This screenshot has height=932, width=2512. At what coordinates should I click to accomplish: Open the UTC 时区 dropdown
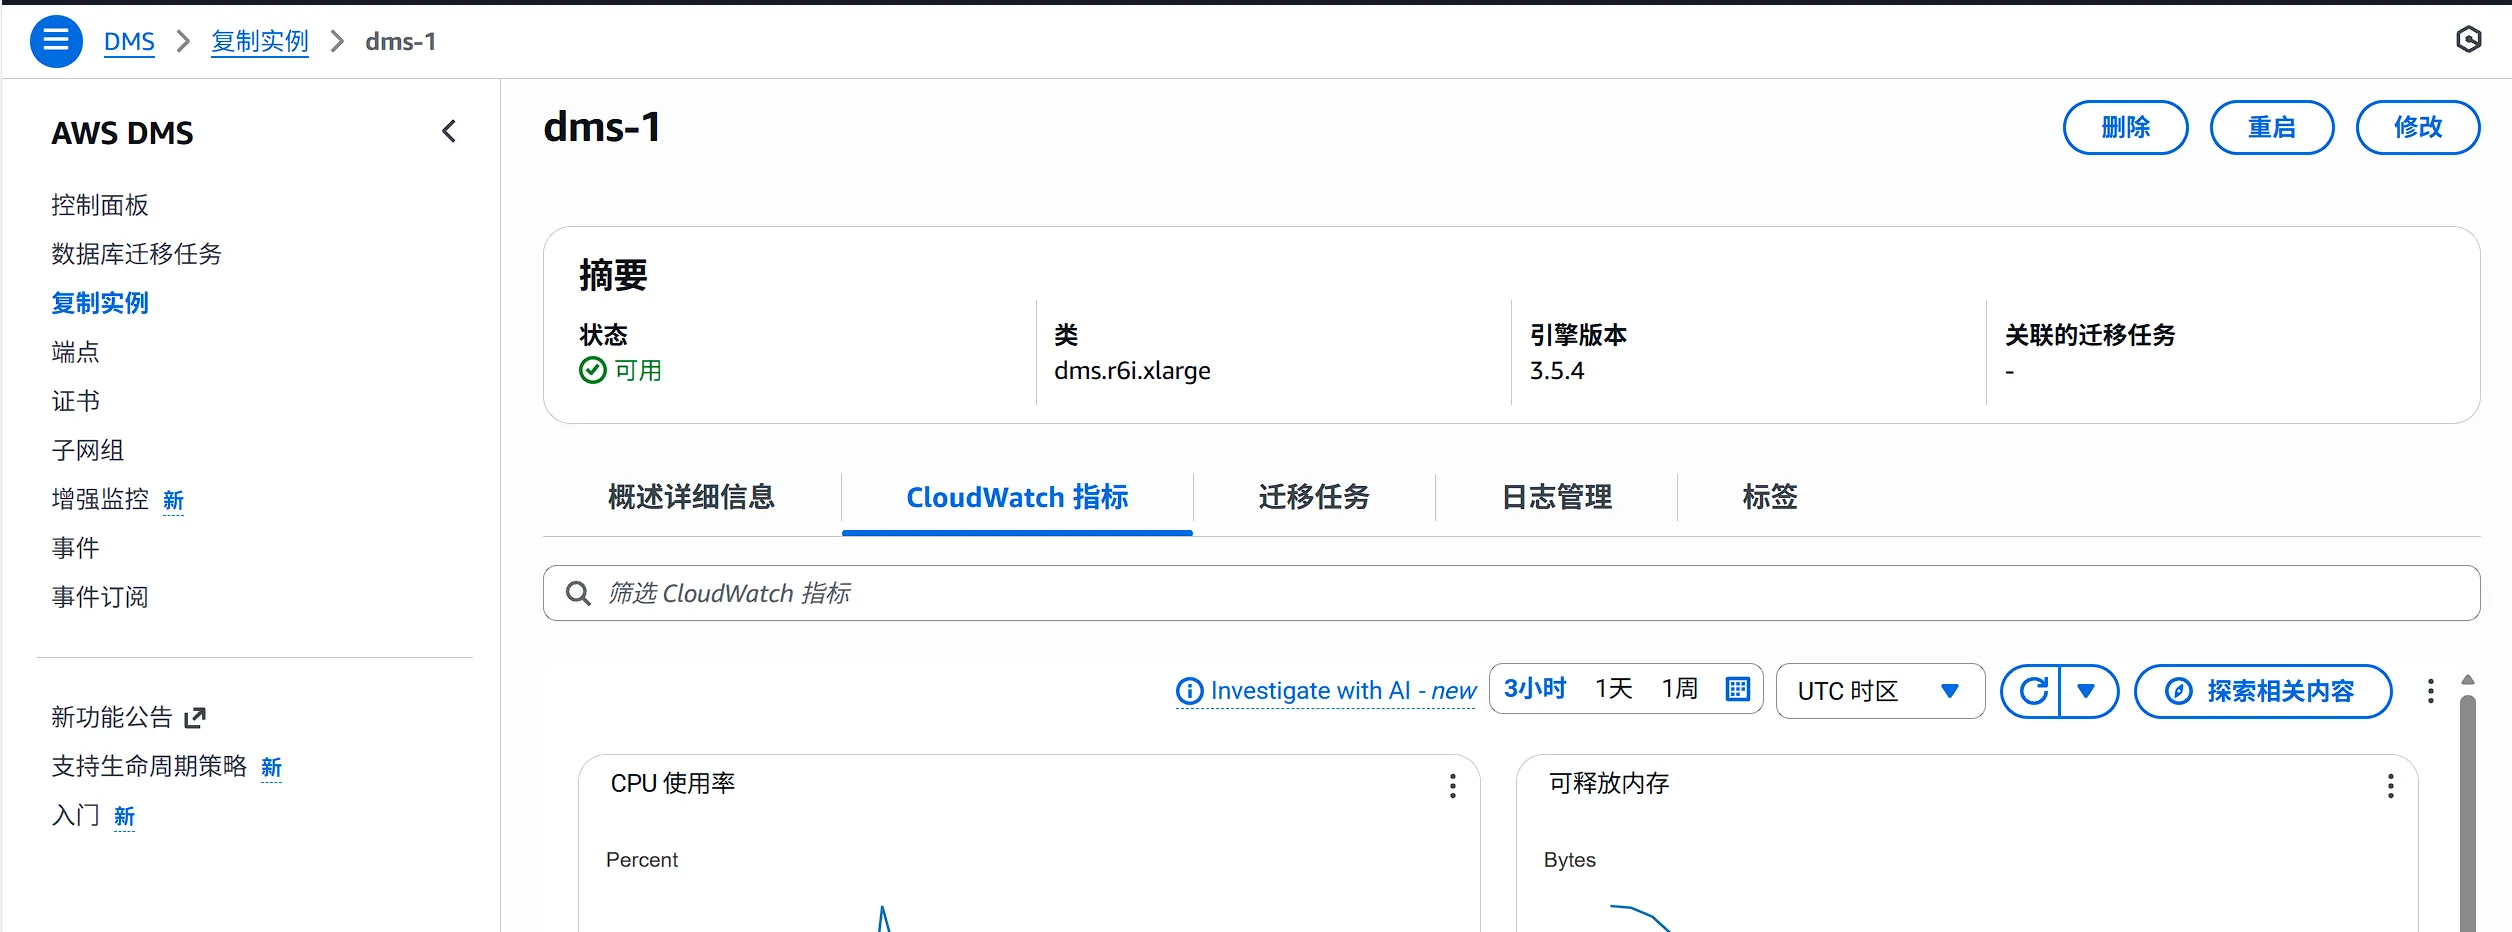coord(1879,690)
